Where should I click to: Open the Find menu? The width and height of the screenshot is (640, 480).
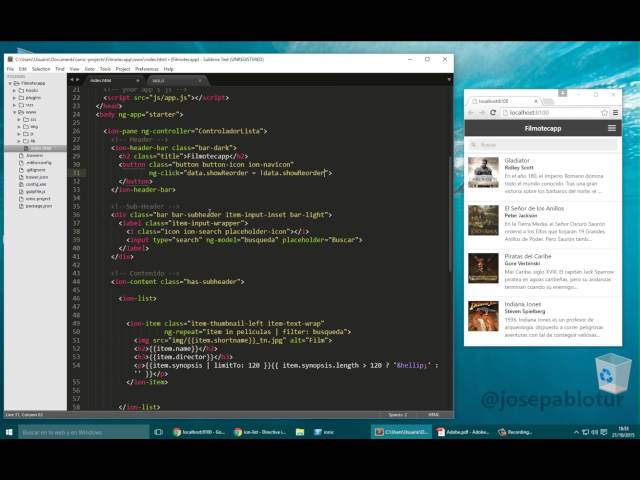(60, 69)
